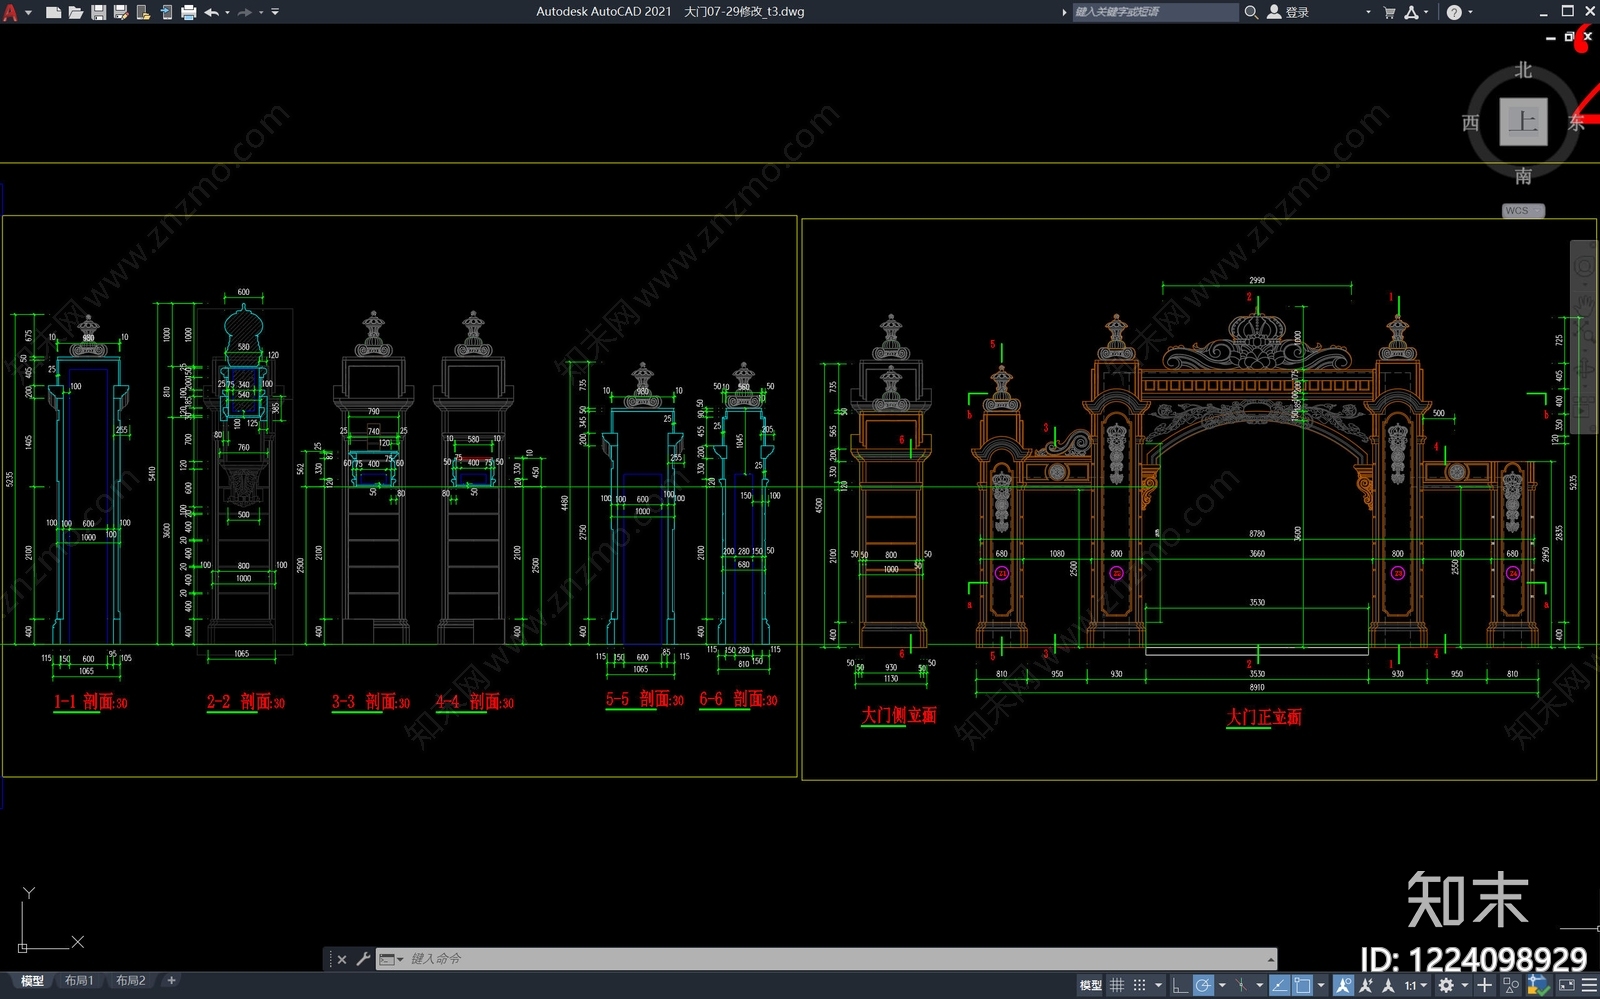Image resolution: width=1600 pixels, height=999 pixels.
Task: Save the drawing with Save icon
Action: point(98,12)
